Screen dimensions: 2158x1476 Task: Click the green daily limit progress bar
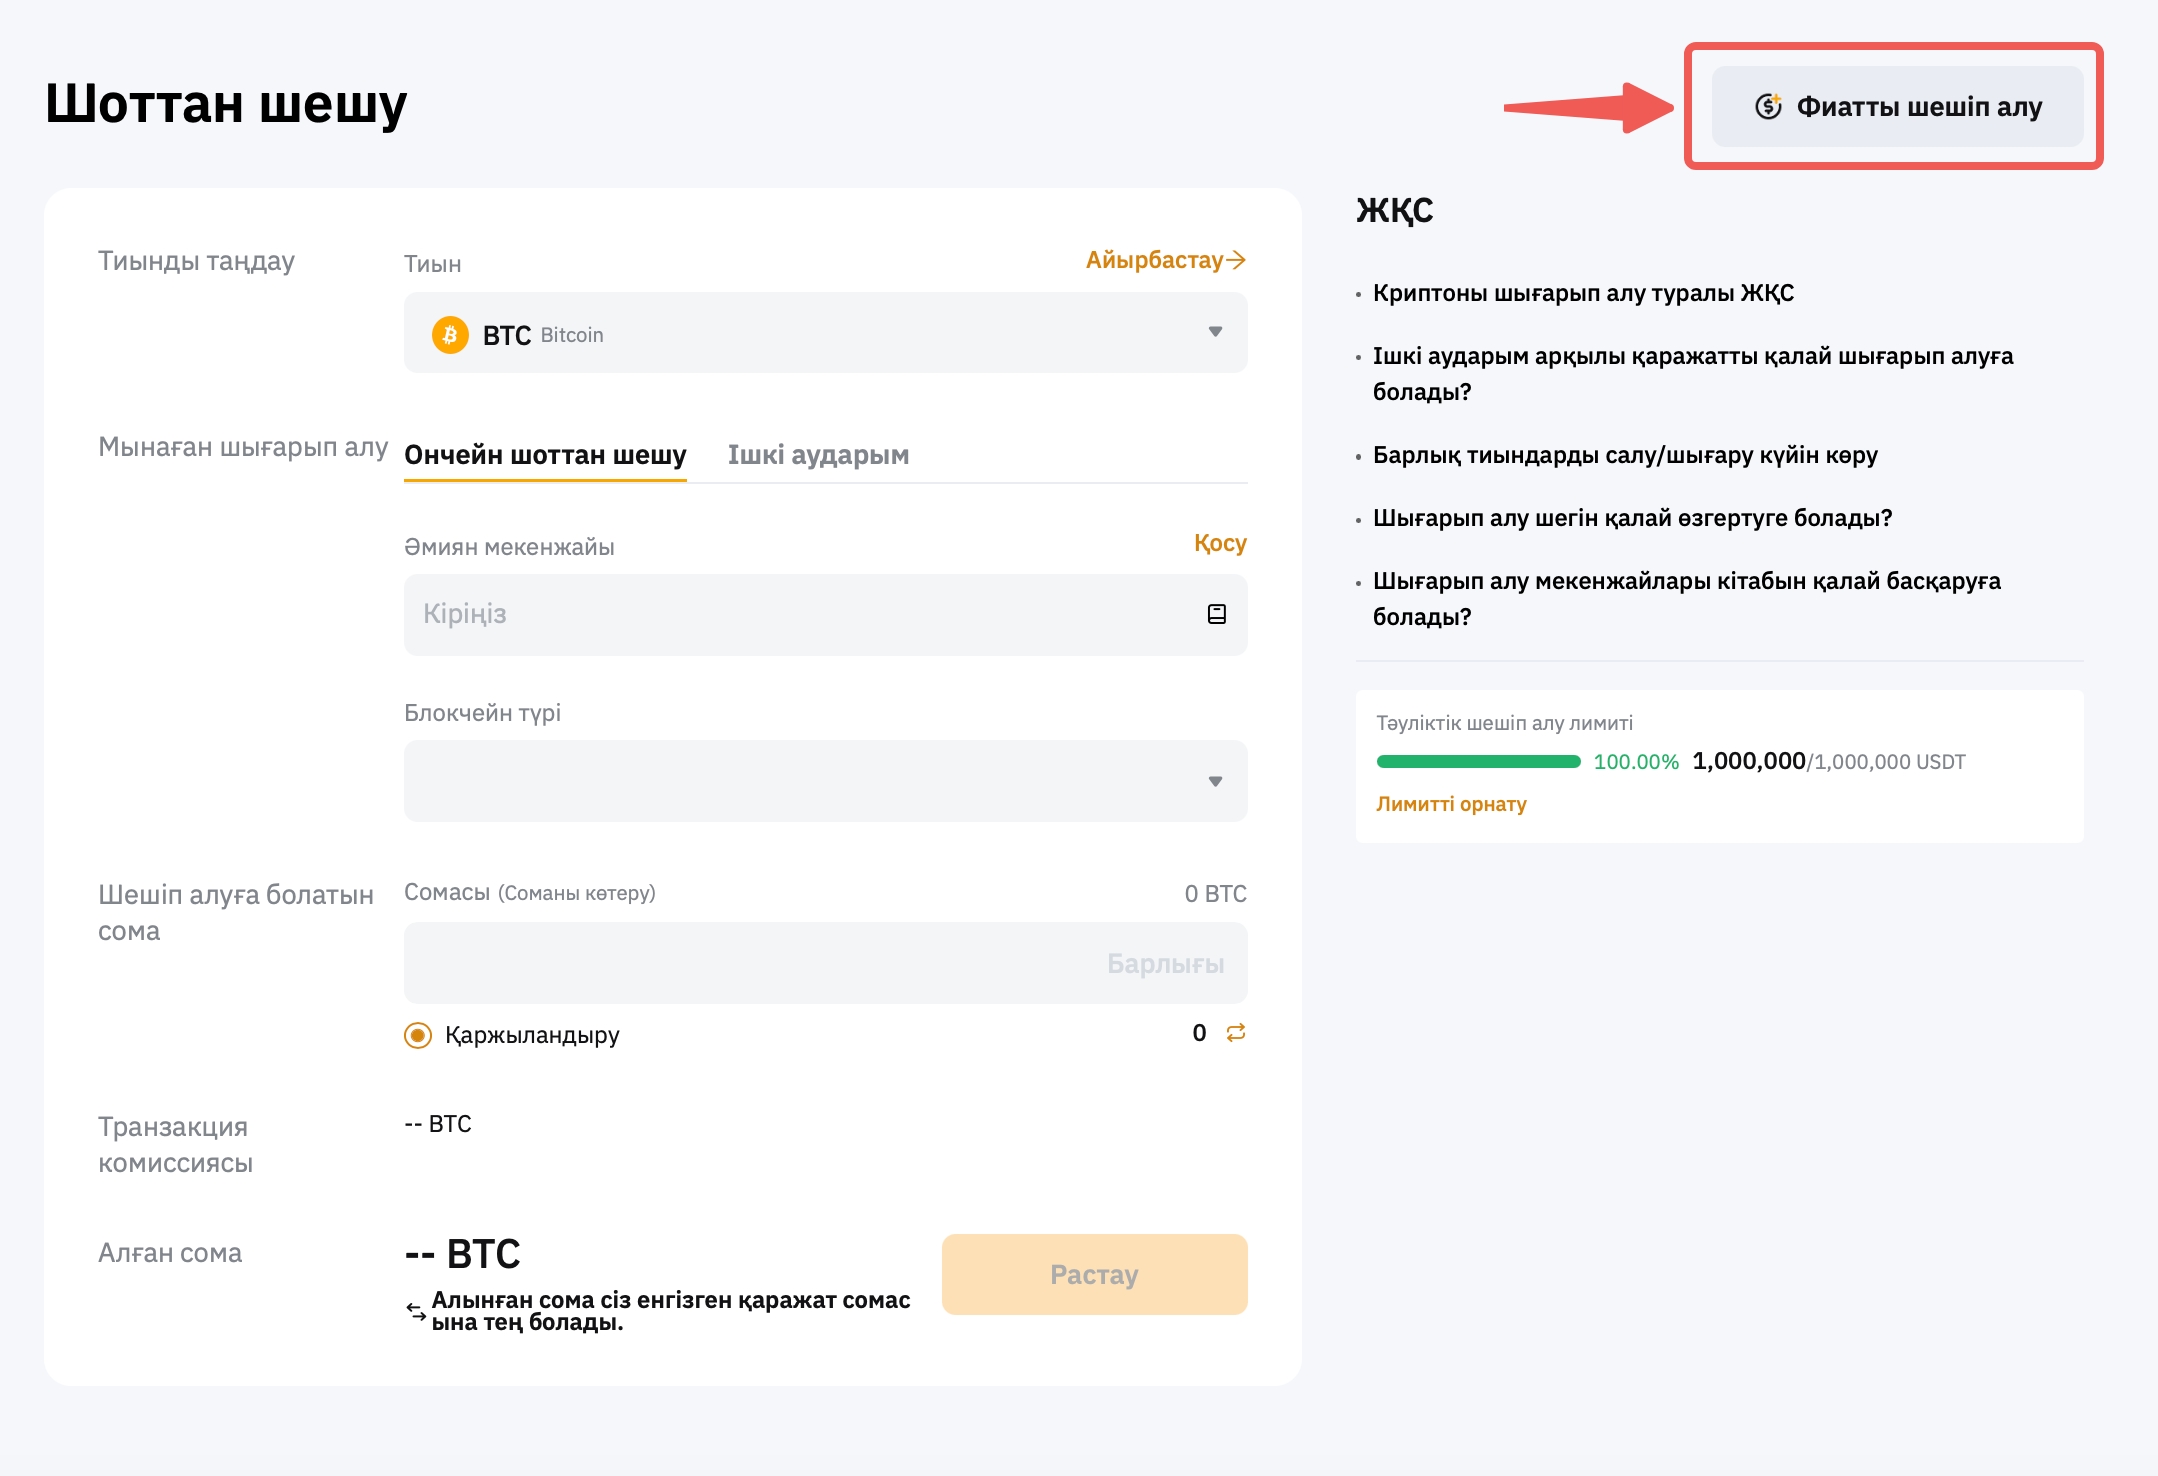1478,762
